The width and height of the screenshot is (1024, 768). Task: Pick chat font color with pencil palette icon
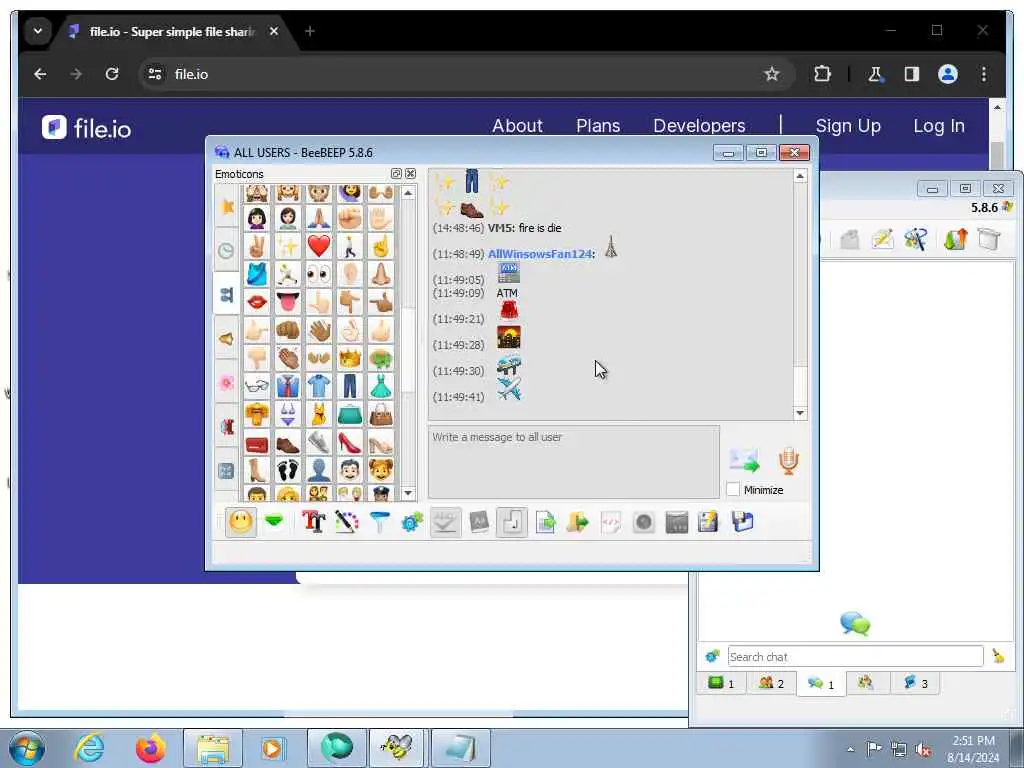347,522
